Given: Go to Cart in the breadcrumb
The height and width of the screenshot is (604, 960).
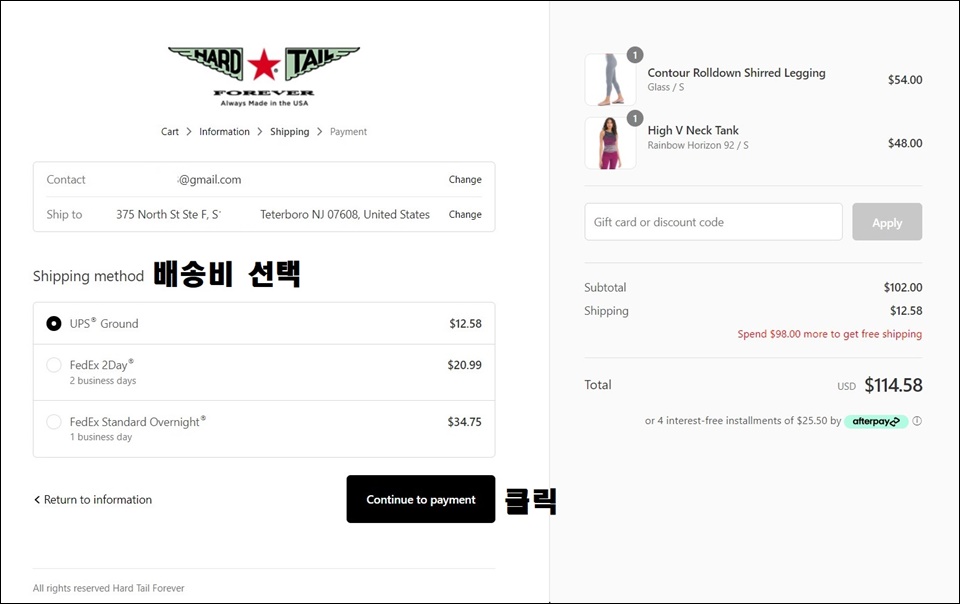Looking at the screenshot, I should pos(170,132).
